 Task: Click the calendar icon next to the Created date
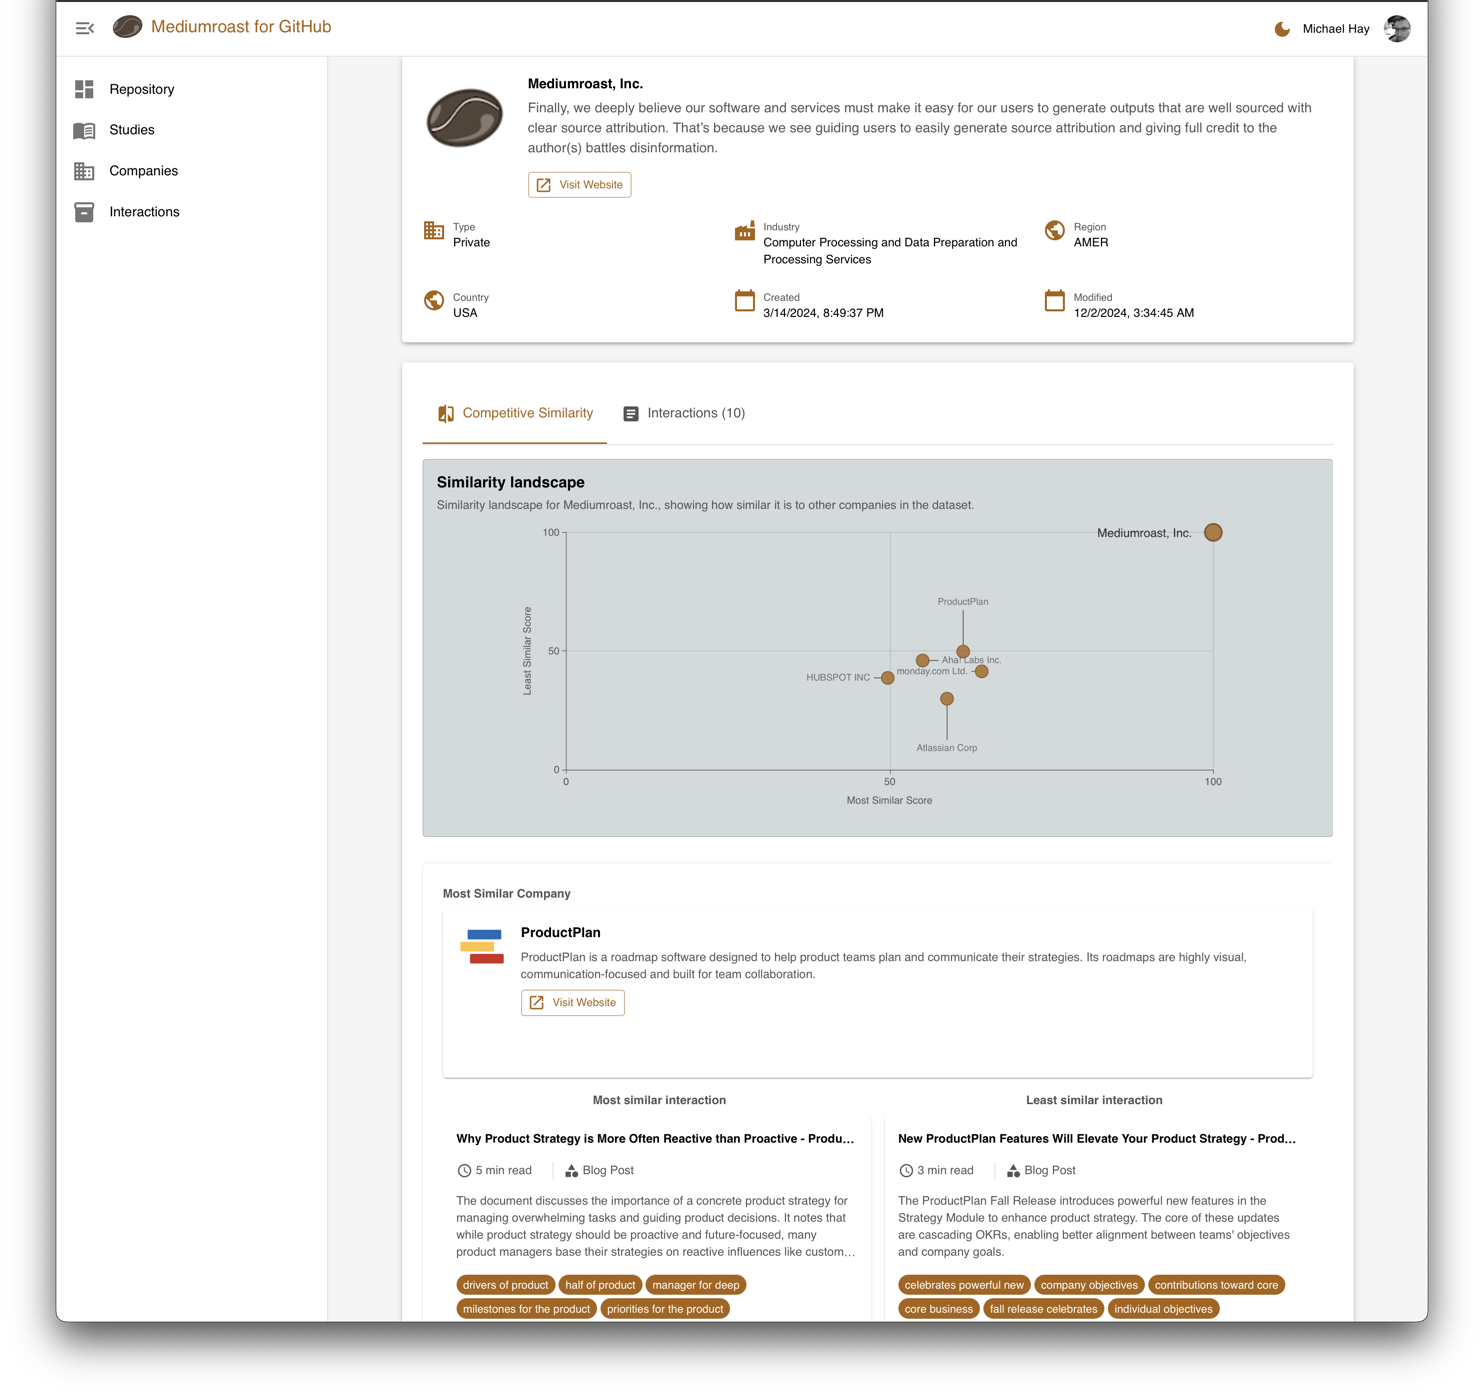click(744, 300)
